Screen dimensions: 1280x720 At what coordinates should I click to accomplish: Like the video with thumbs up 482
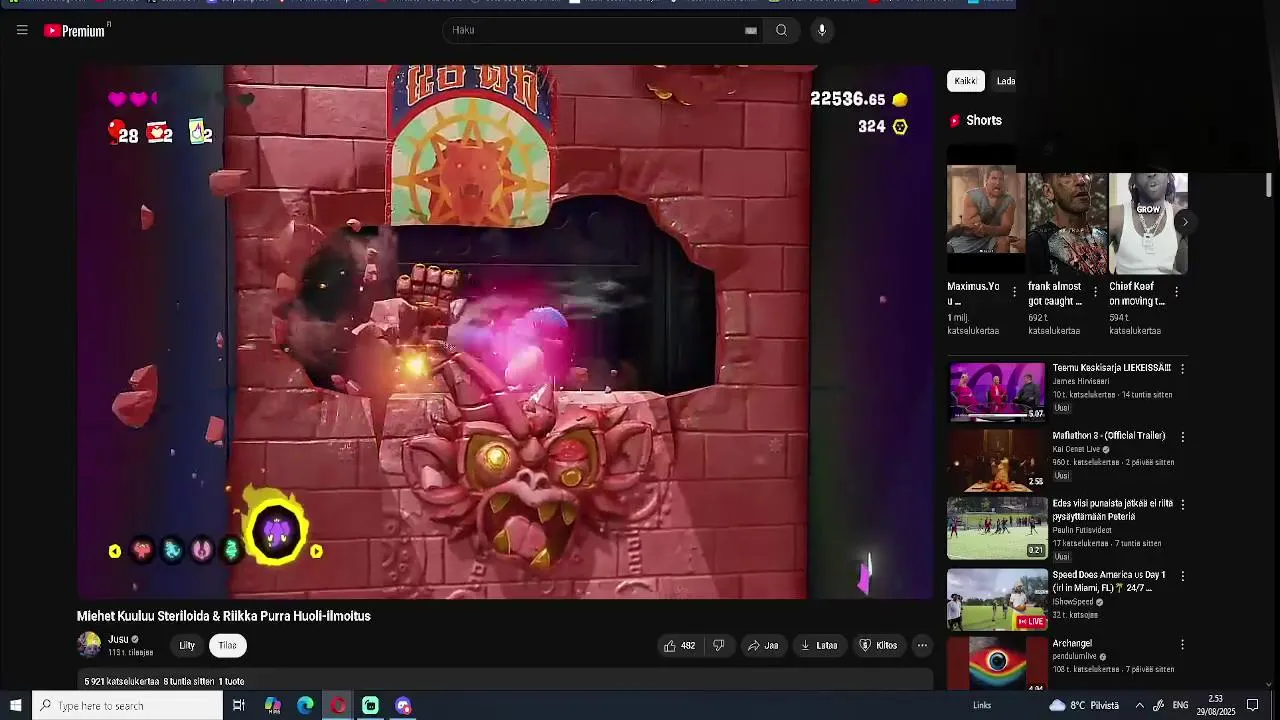tap(679, 645)
